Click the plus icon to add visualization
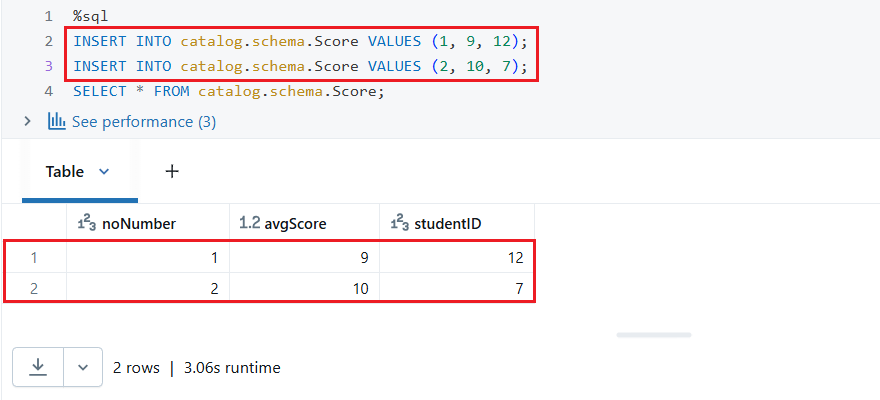This screenshot has width=880, height=400. [172, 171]
